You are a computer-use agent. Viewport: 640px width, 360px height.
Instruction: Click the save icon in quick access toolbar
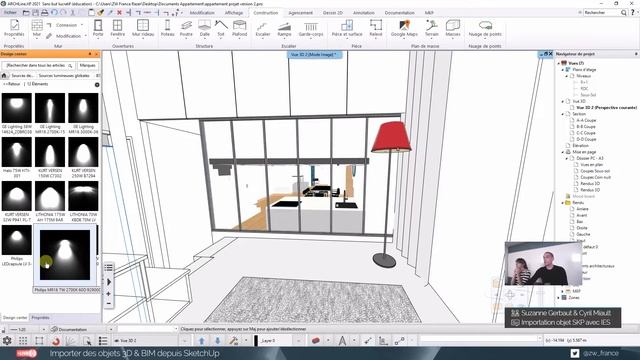36,13
